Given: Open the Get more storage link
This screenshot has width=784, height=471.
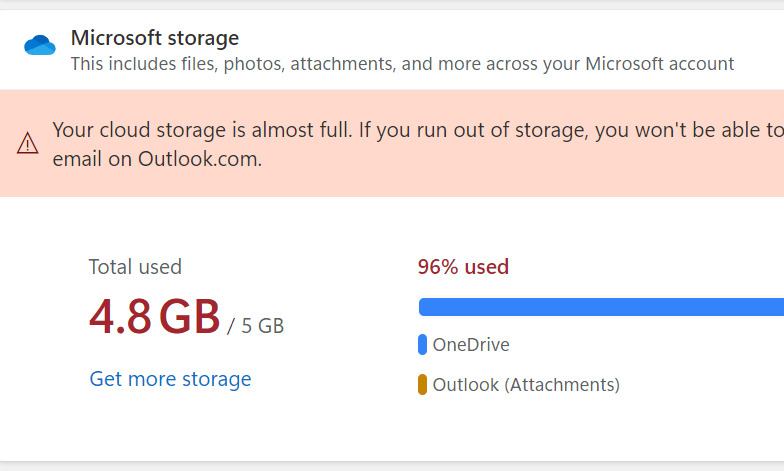Looking at the screenshot, I should tap(170, 379).
